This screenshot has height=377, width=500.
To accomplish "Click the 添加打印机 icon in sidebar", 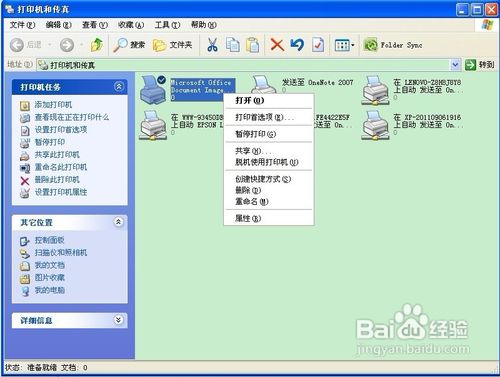I will [25, 105].
